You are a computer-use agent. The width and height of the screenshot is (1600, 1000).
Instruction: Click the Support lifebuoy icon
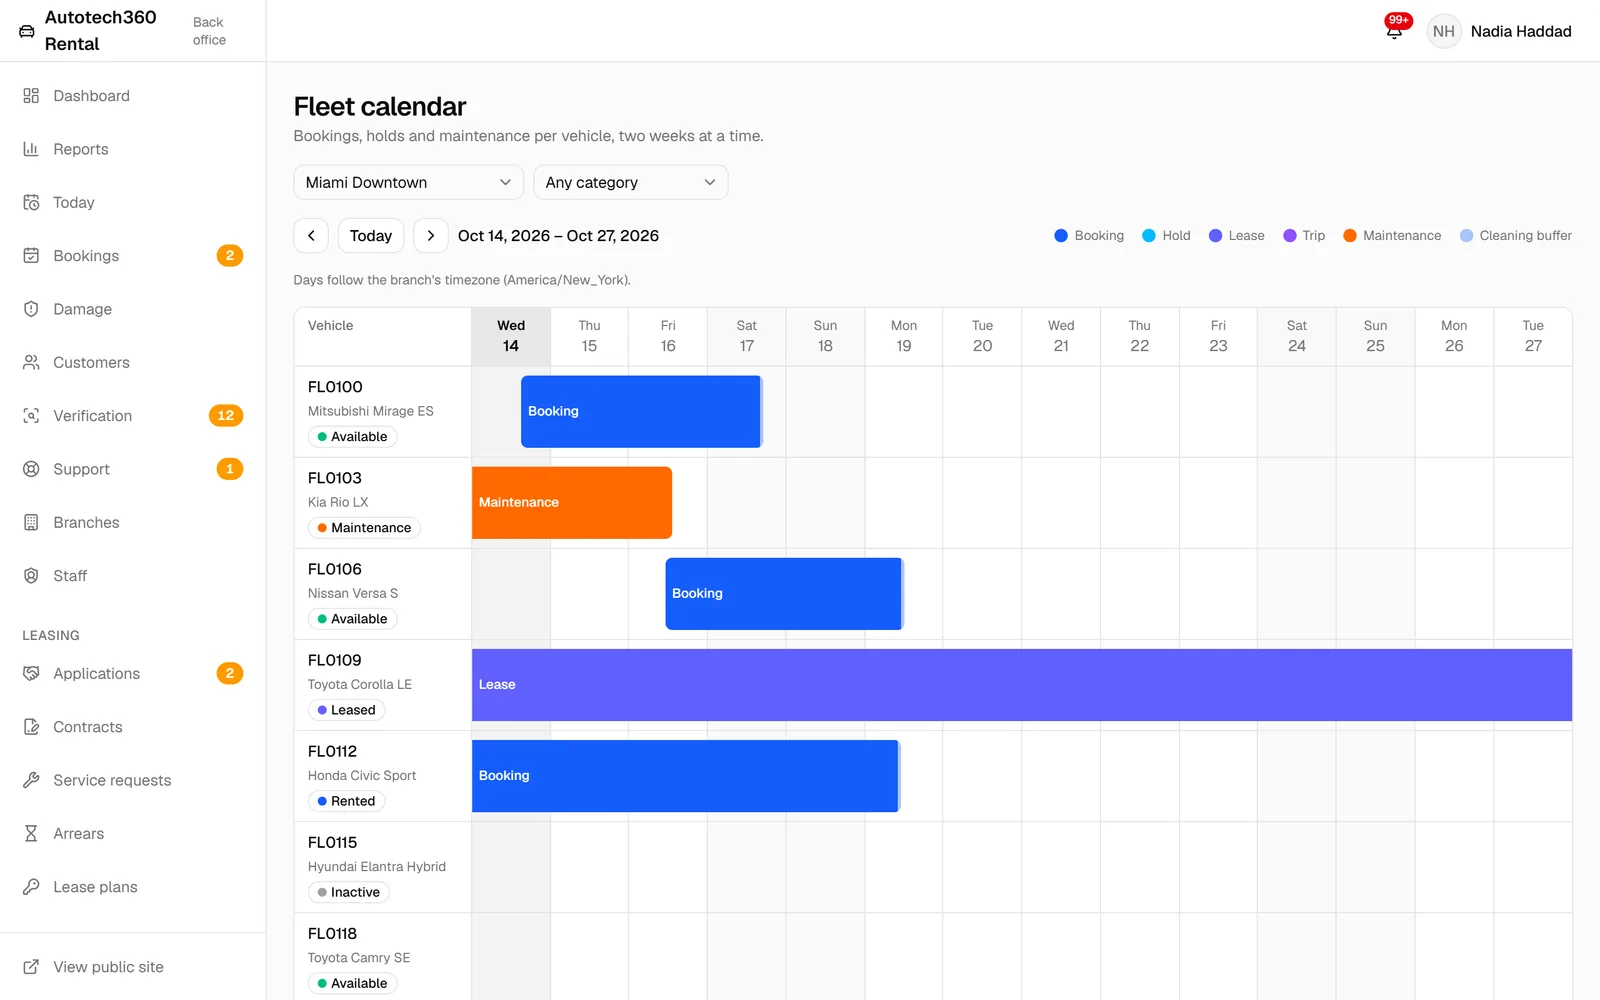pos(31,469)
